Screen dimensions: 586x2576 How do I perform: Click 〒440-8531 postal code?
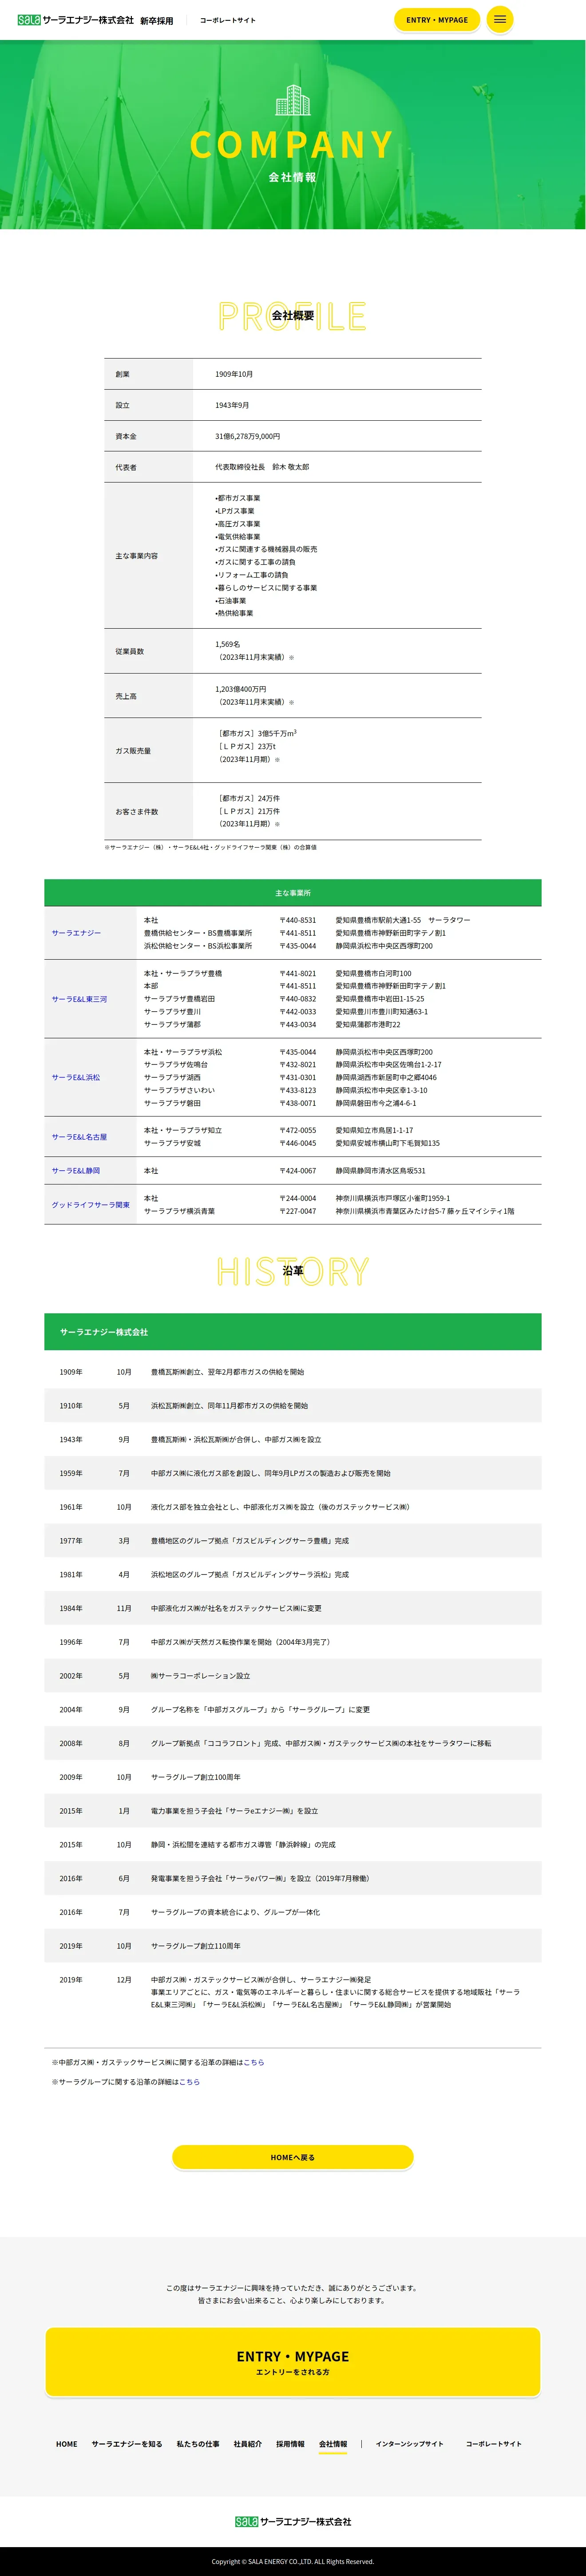point(298,920)
